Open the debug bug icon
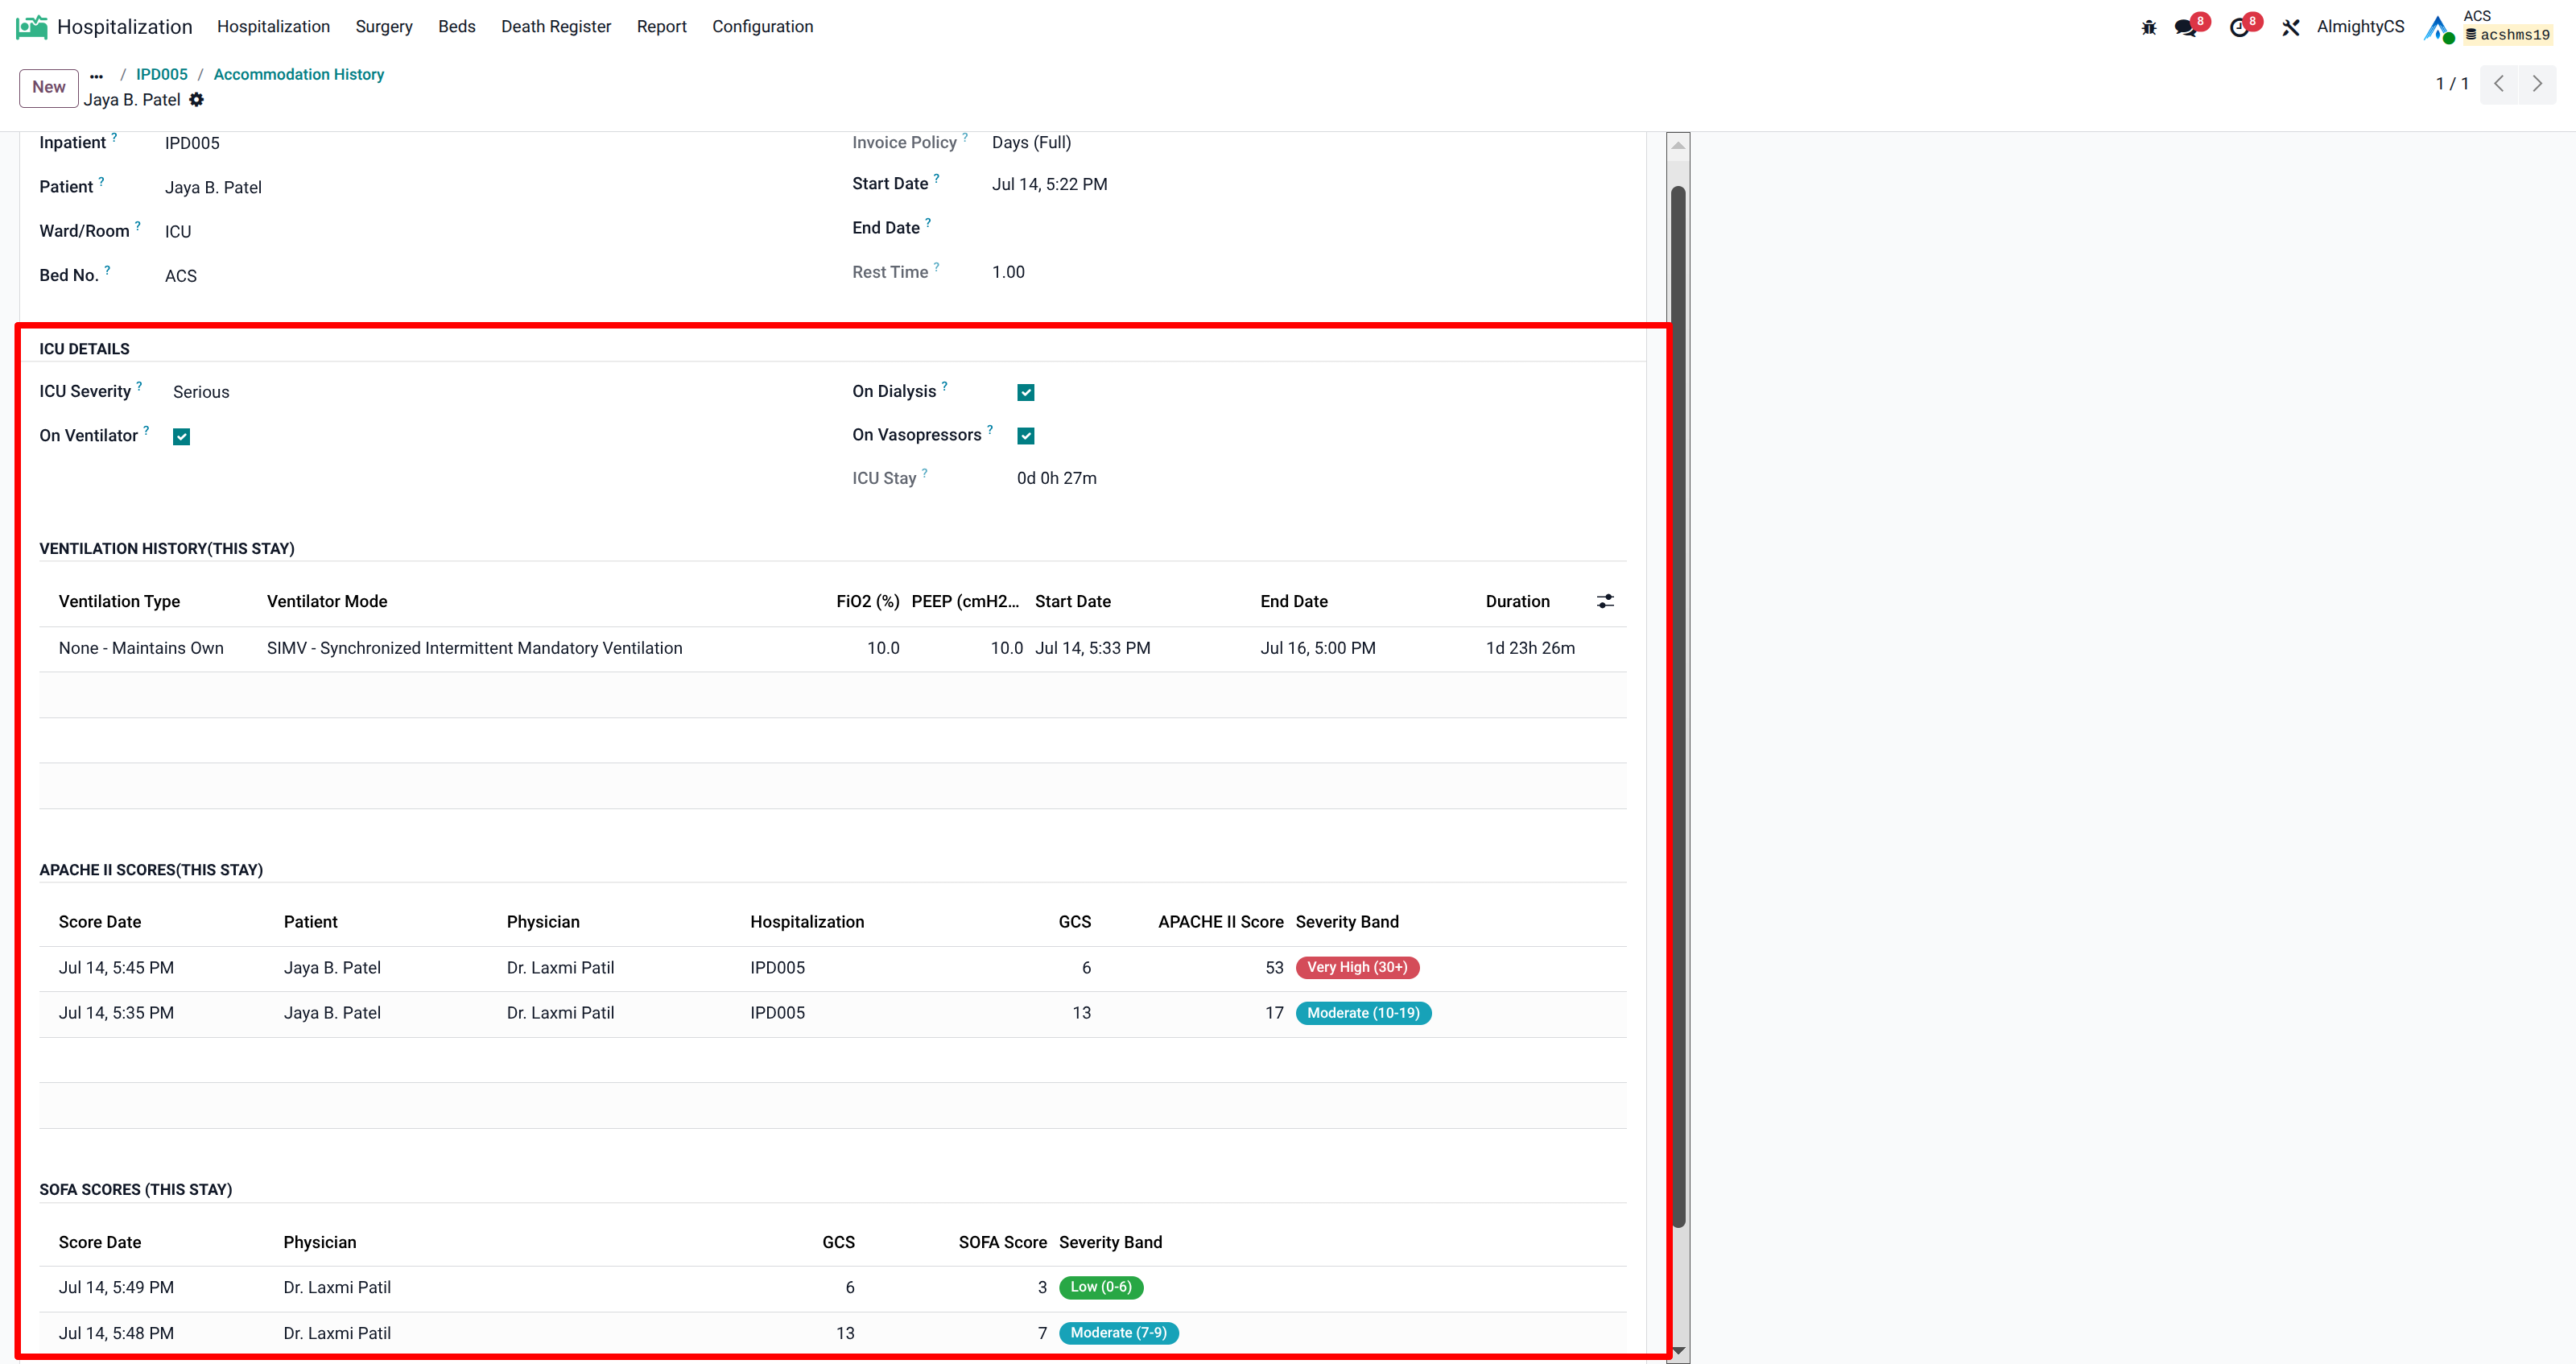 coord(2149,27)
